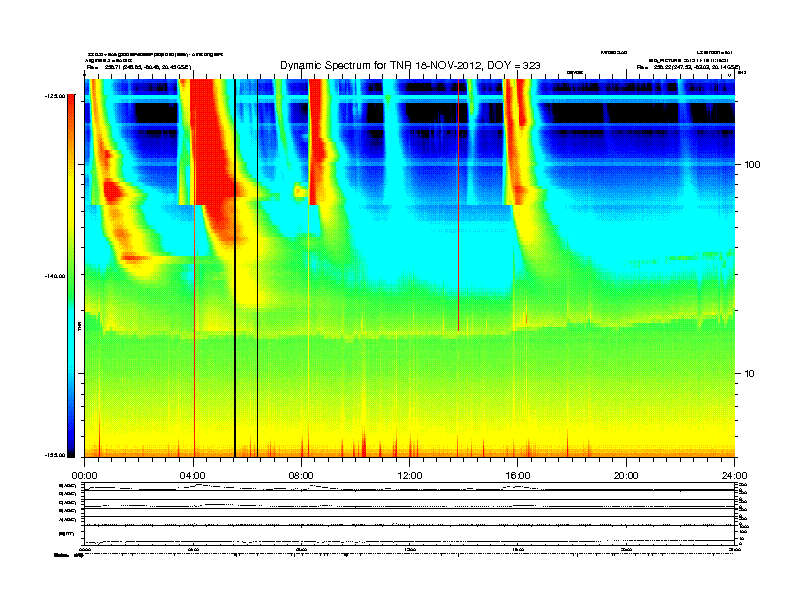The width and height of the screenshot is (792, 612).
Task: Click the red vertical line before 14:00
Action: [x=459, y=205]
